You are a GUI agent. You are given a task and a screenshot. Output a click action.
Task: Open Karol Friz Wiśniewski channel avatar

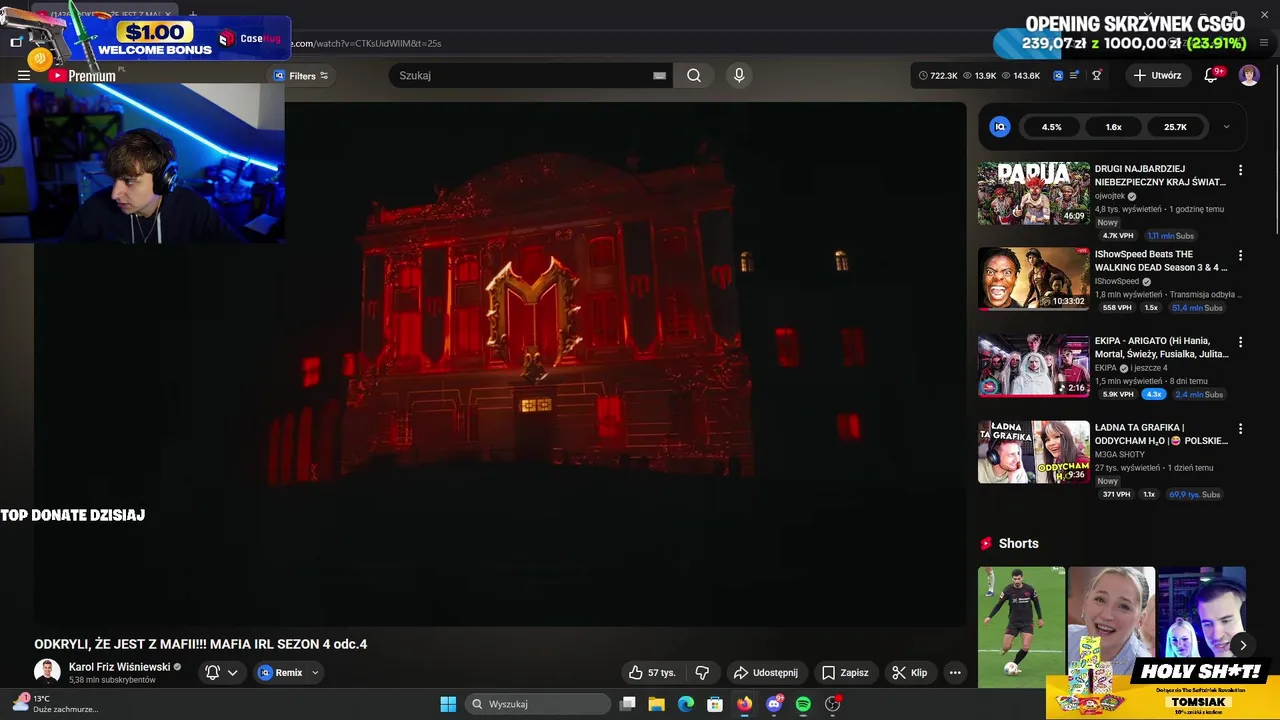(x=47, y=672)
